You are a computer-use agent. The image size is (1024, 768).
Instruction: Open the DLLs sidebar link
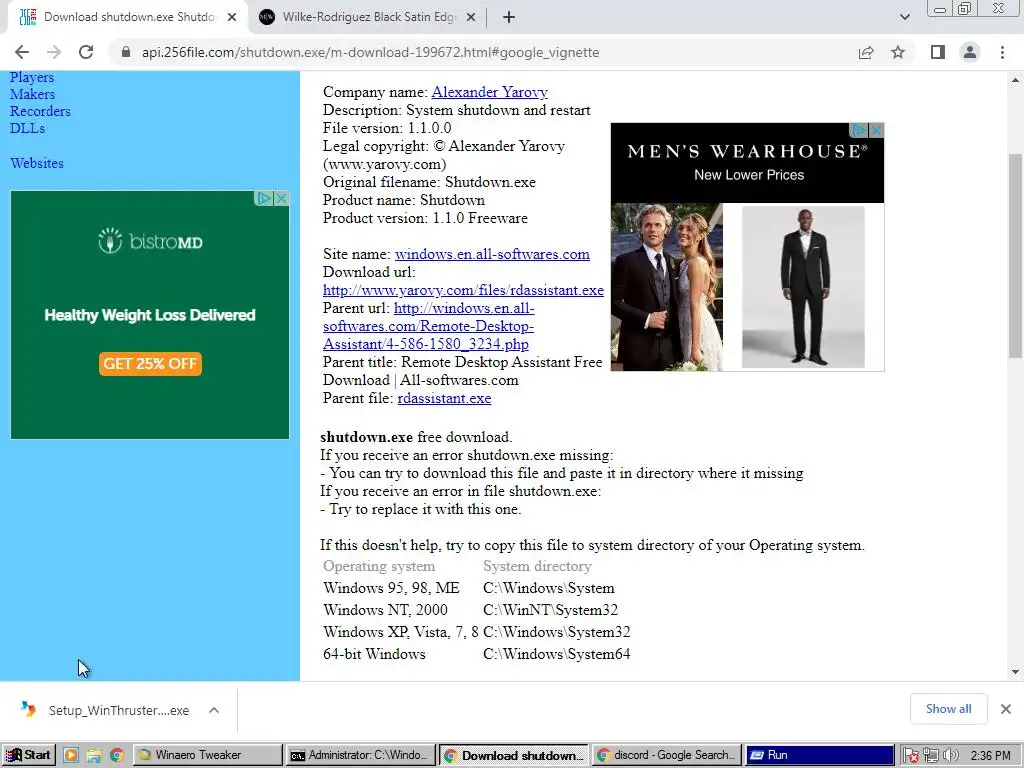27,128
